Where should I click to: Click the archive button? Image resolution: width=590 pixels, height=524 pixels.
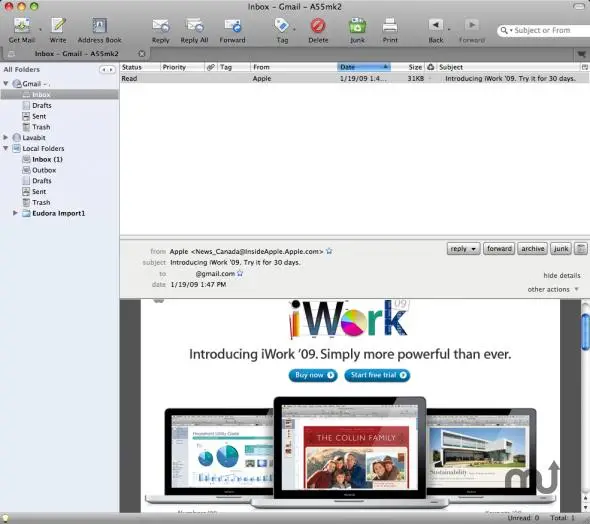(532, 249)
